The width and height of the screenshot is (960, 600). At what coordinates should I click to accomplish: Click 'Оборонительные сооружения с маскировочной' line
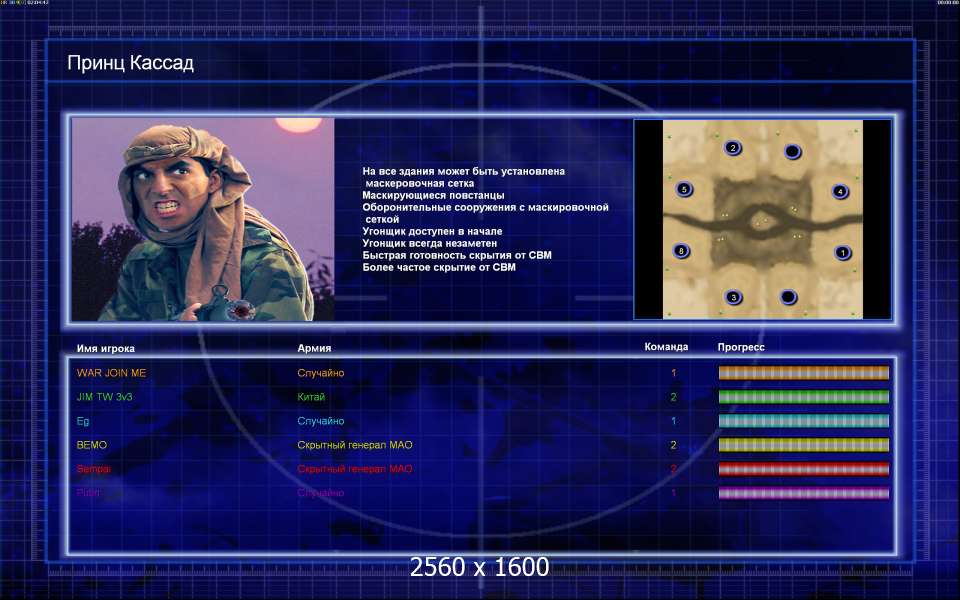point(486,208)
